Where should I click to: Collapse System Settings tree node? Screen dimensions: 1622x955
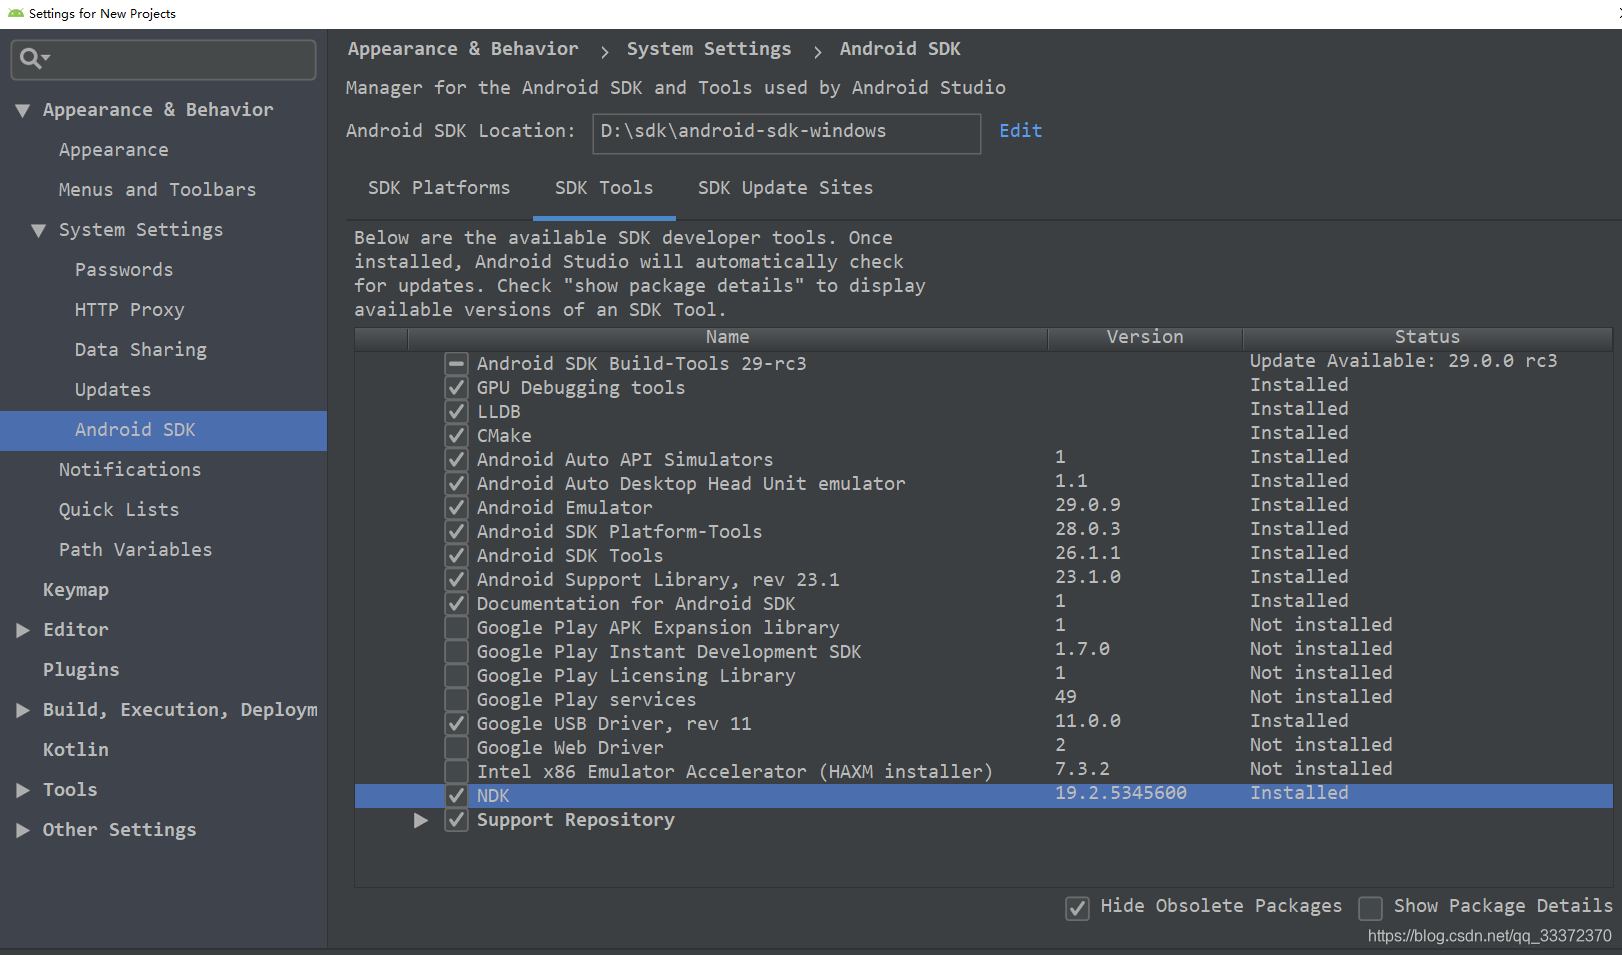[x=38, y=230]
